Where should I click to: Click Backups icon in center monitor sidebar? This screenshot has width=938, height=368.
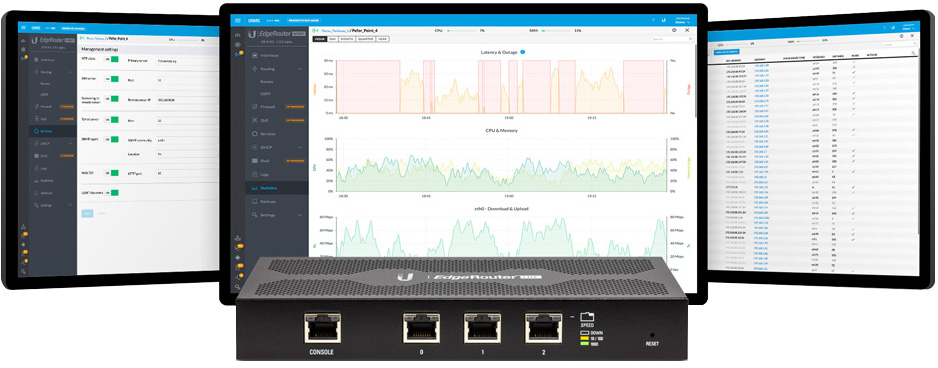click(x=254, y=202)
